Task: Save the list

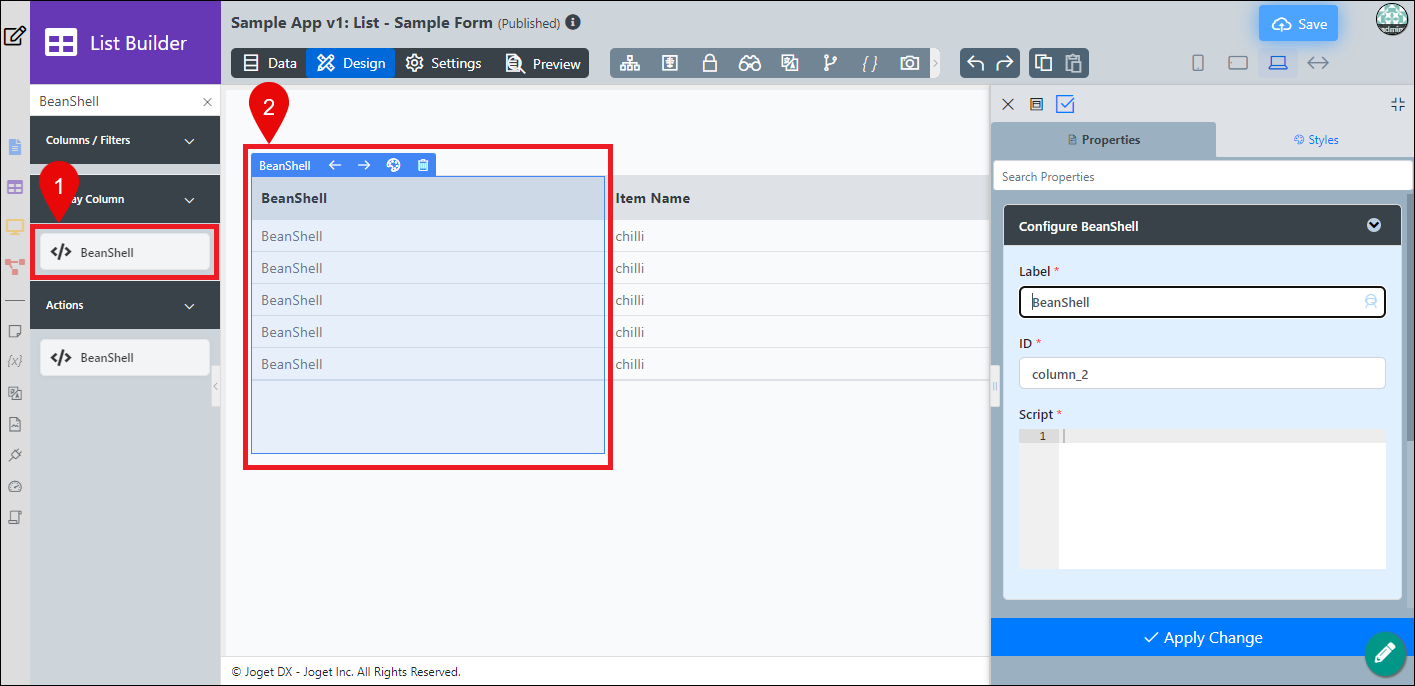Action: point(1298,24)
